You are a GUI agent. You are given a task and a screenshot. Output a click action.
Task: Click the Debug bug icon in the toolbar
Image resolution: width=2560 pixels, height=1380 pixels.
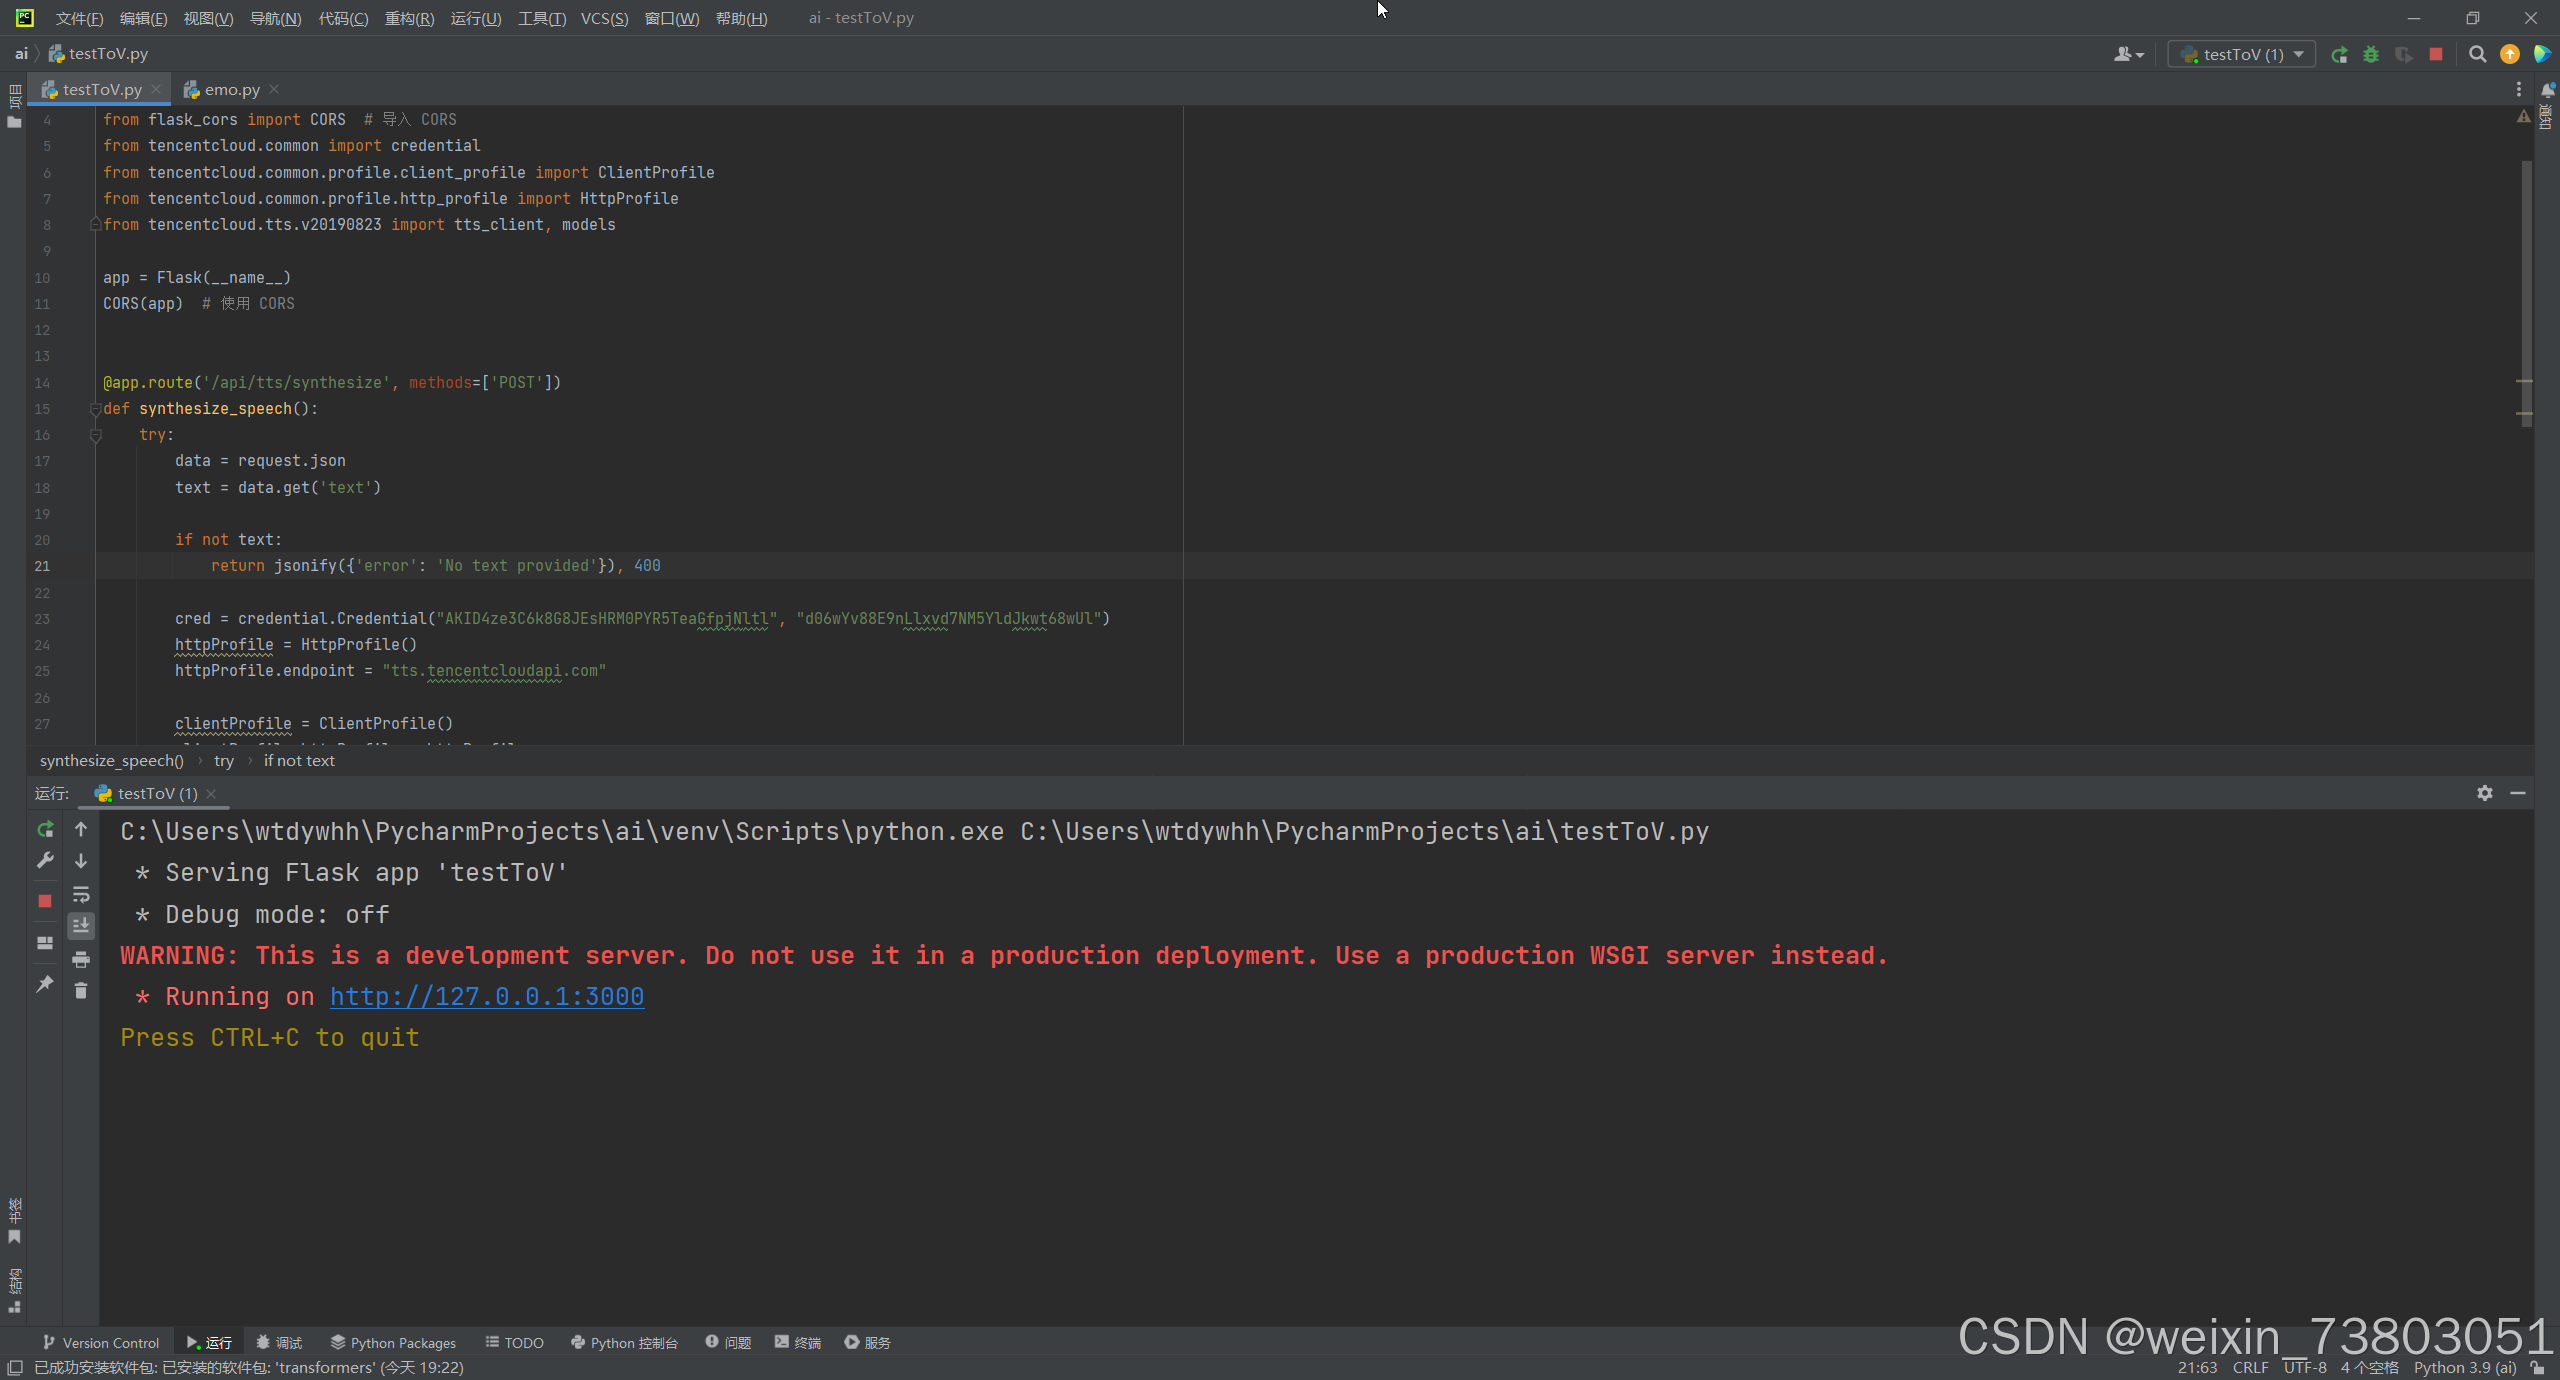[2371, 55]
